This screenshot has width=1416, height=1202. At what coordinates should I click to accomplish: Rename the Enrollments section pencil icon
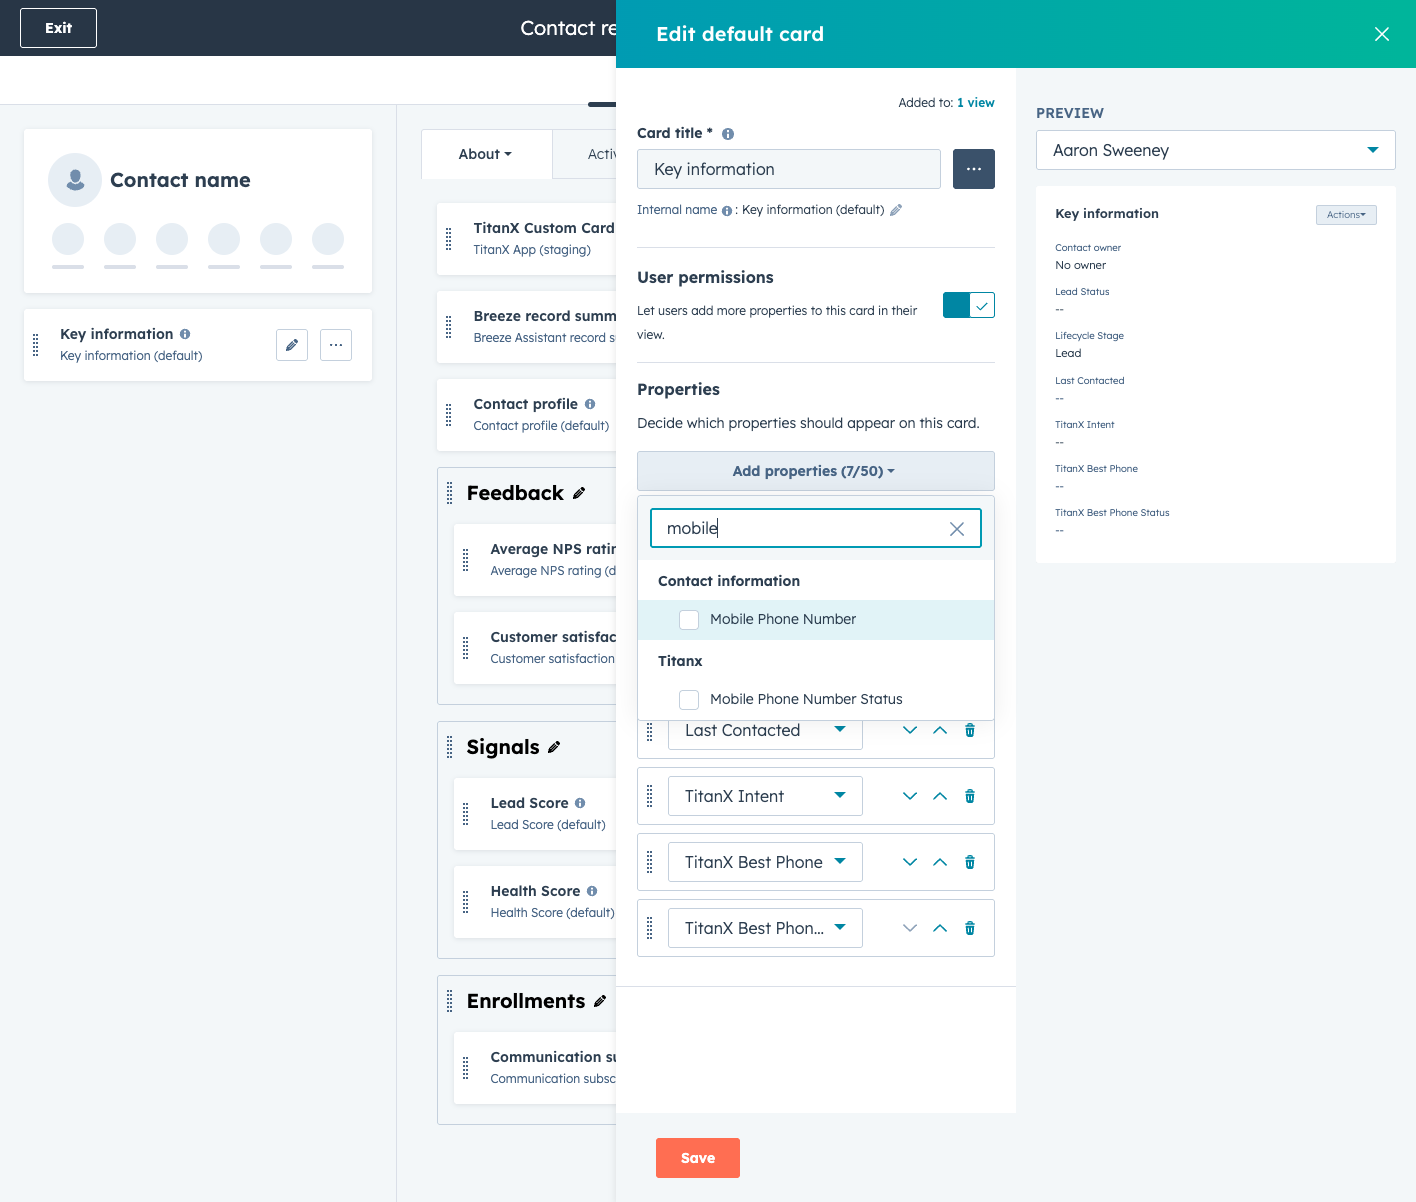600,1001
